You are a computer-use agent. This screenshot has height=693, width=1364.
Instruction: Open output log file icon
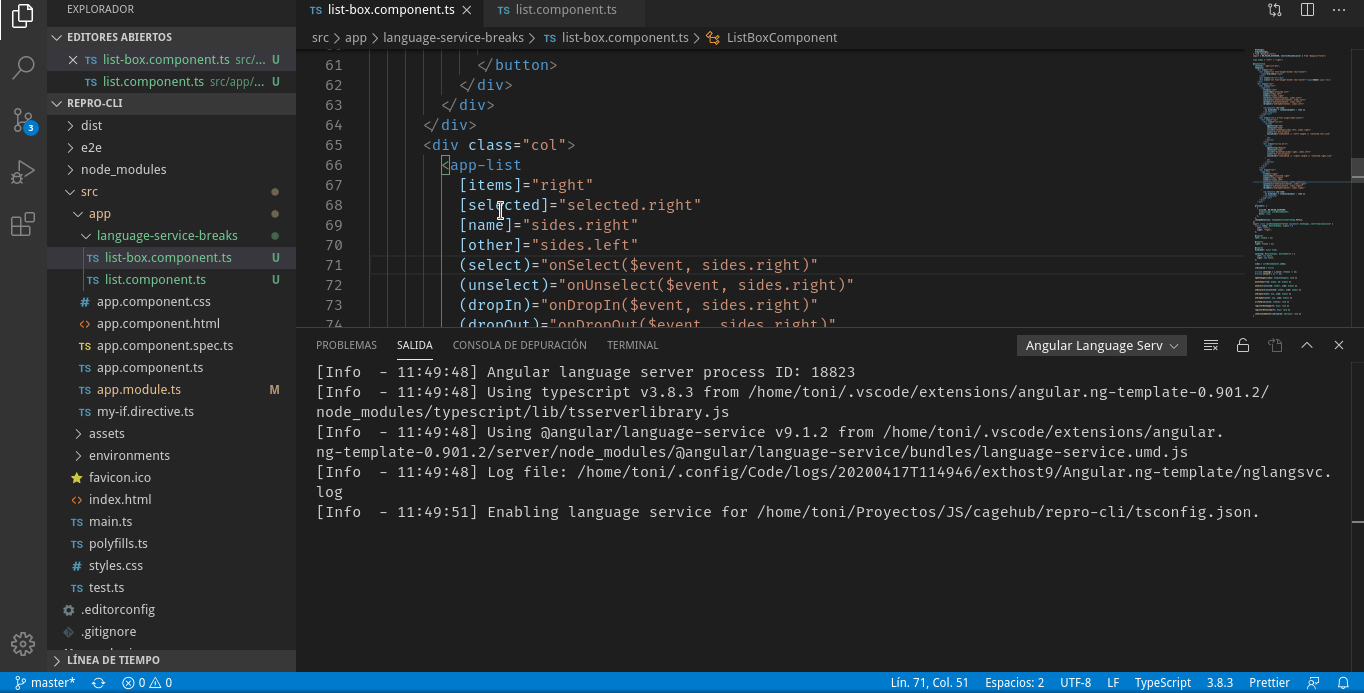click(x=1275, y=345)
